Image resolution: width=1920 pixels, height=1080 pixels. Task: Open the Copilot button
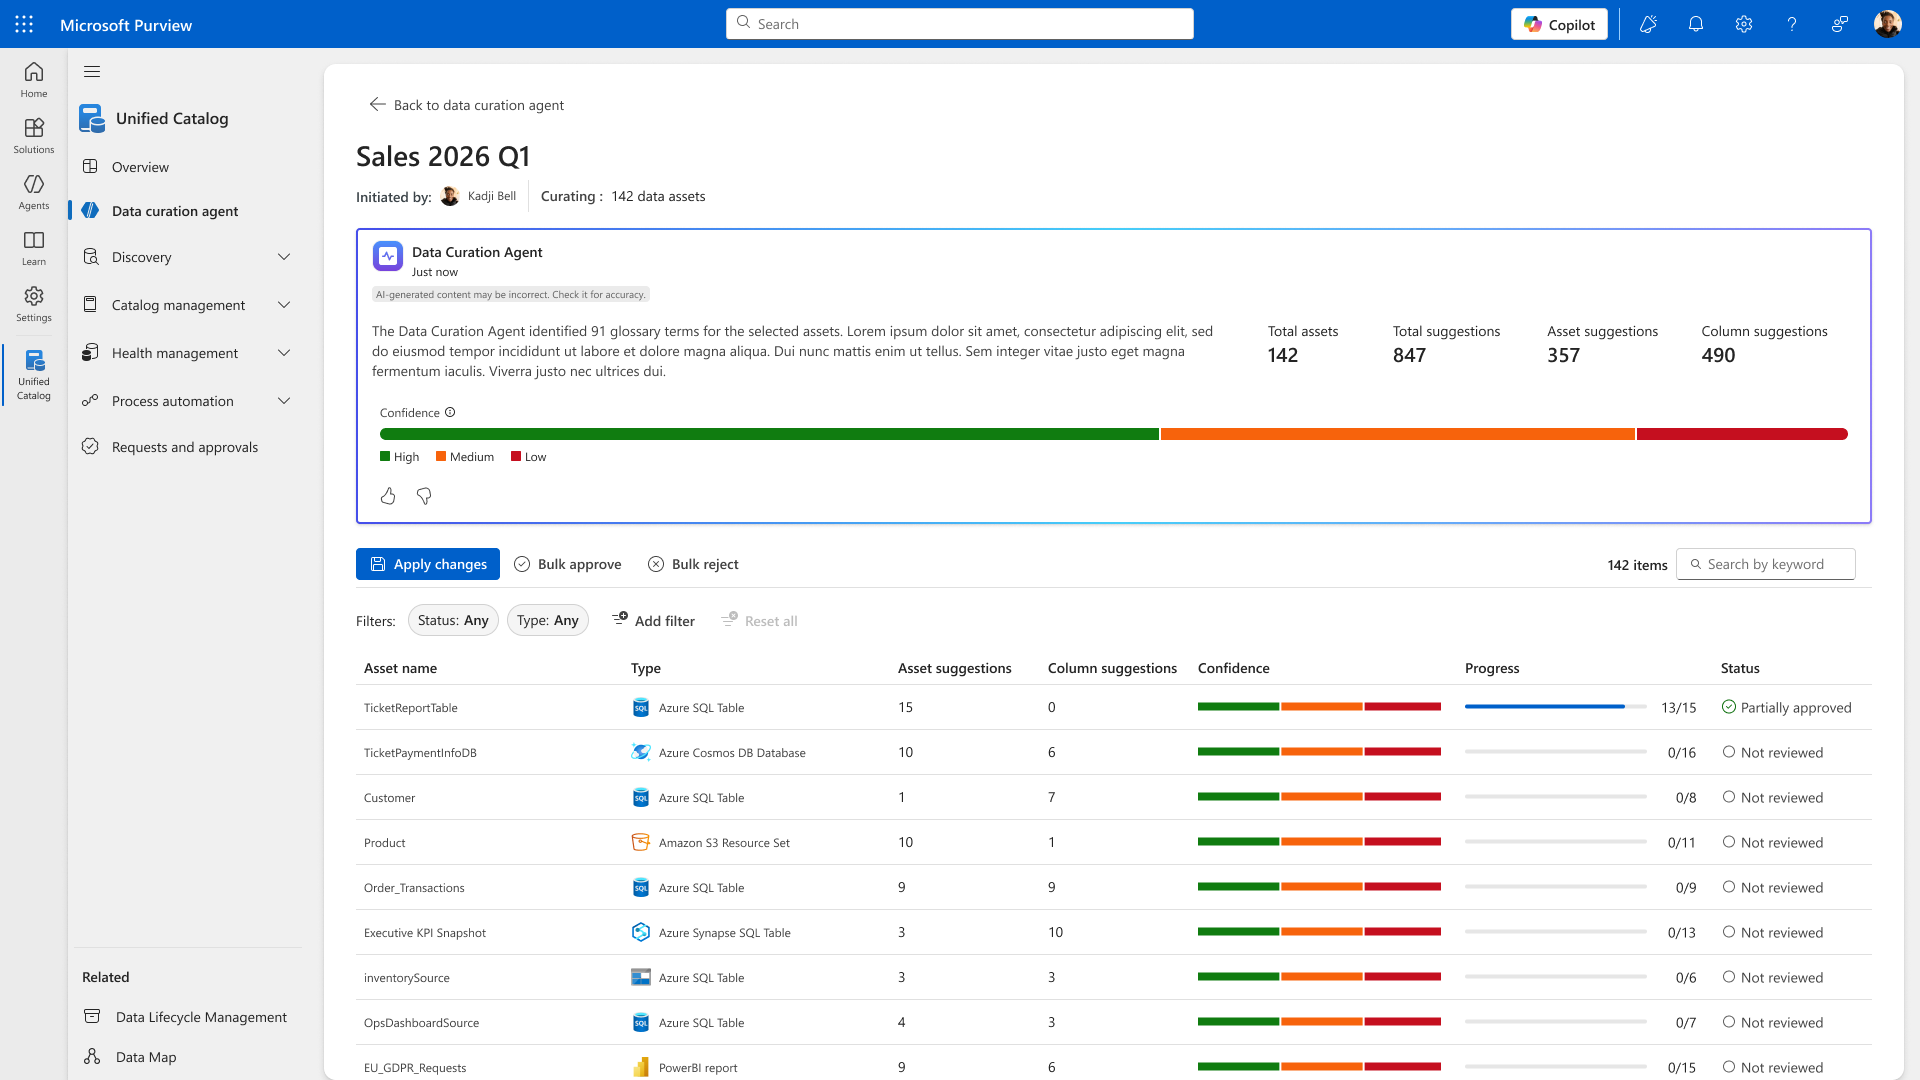click(1559, 24)
